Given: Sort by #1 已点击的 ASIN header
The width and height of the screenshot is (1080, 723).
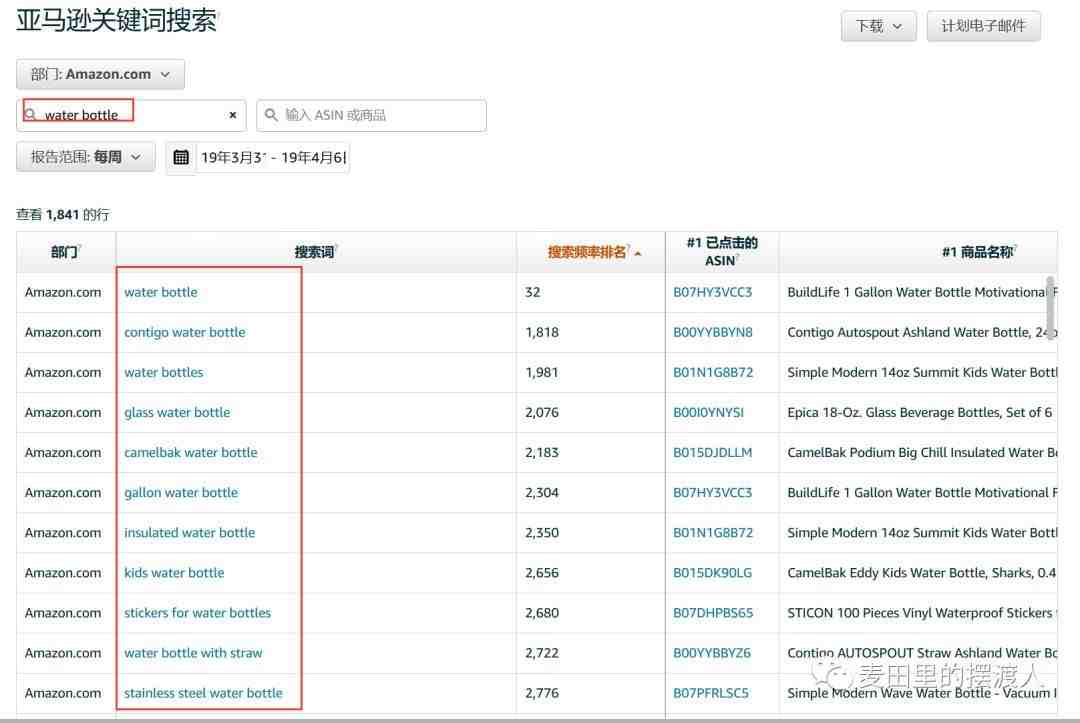Looking at the screenshot, I should coord(722,251).
